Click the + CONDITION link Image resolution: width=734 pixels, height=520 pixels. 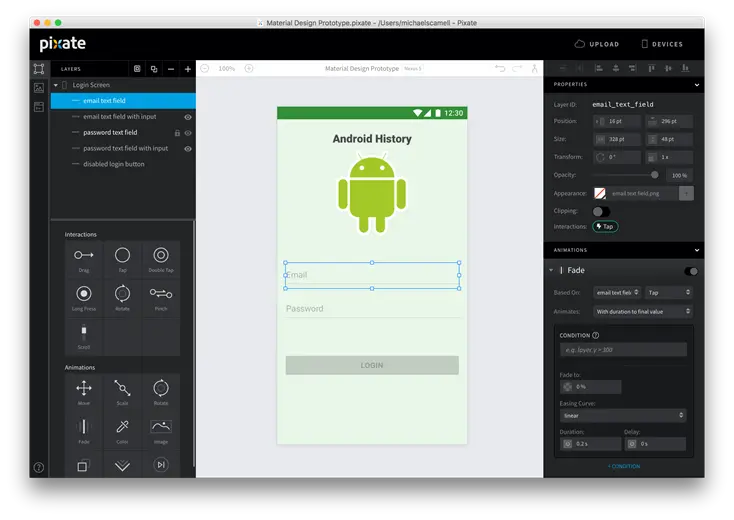(624, 466)
